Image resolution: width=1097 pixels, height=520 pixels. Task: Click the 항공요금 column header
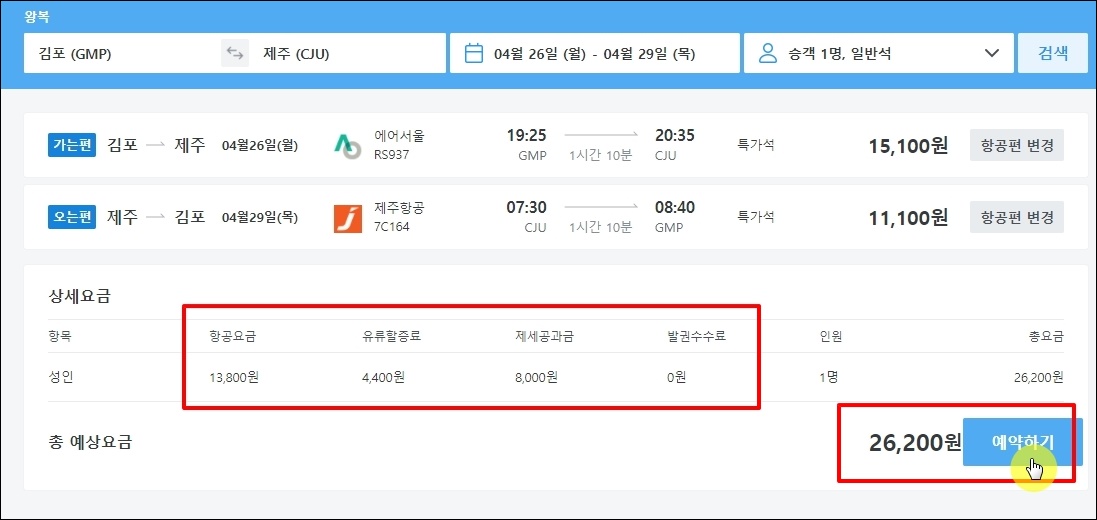pyautogui.click(x=232, y=336)
